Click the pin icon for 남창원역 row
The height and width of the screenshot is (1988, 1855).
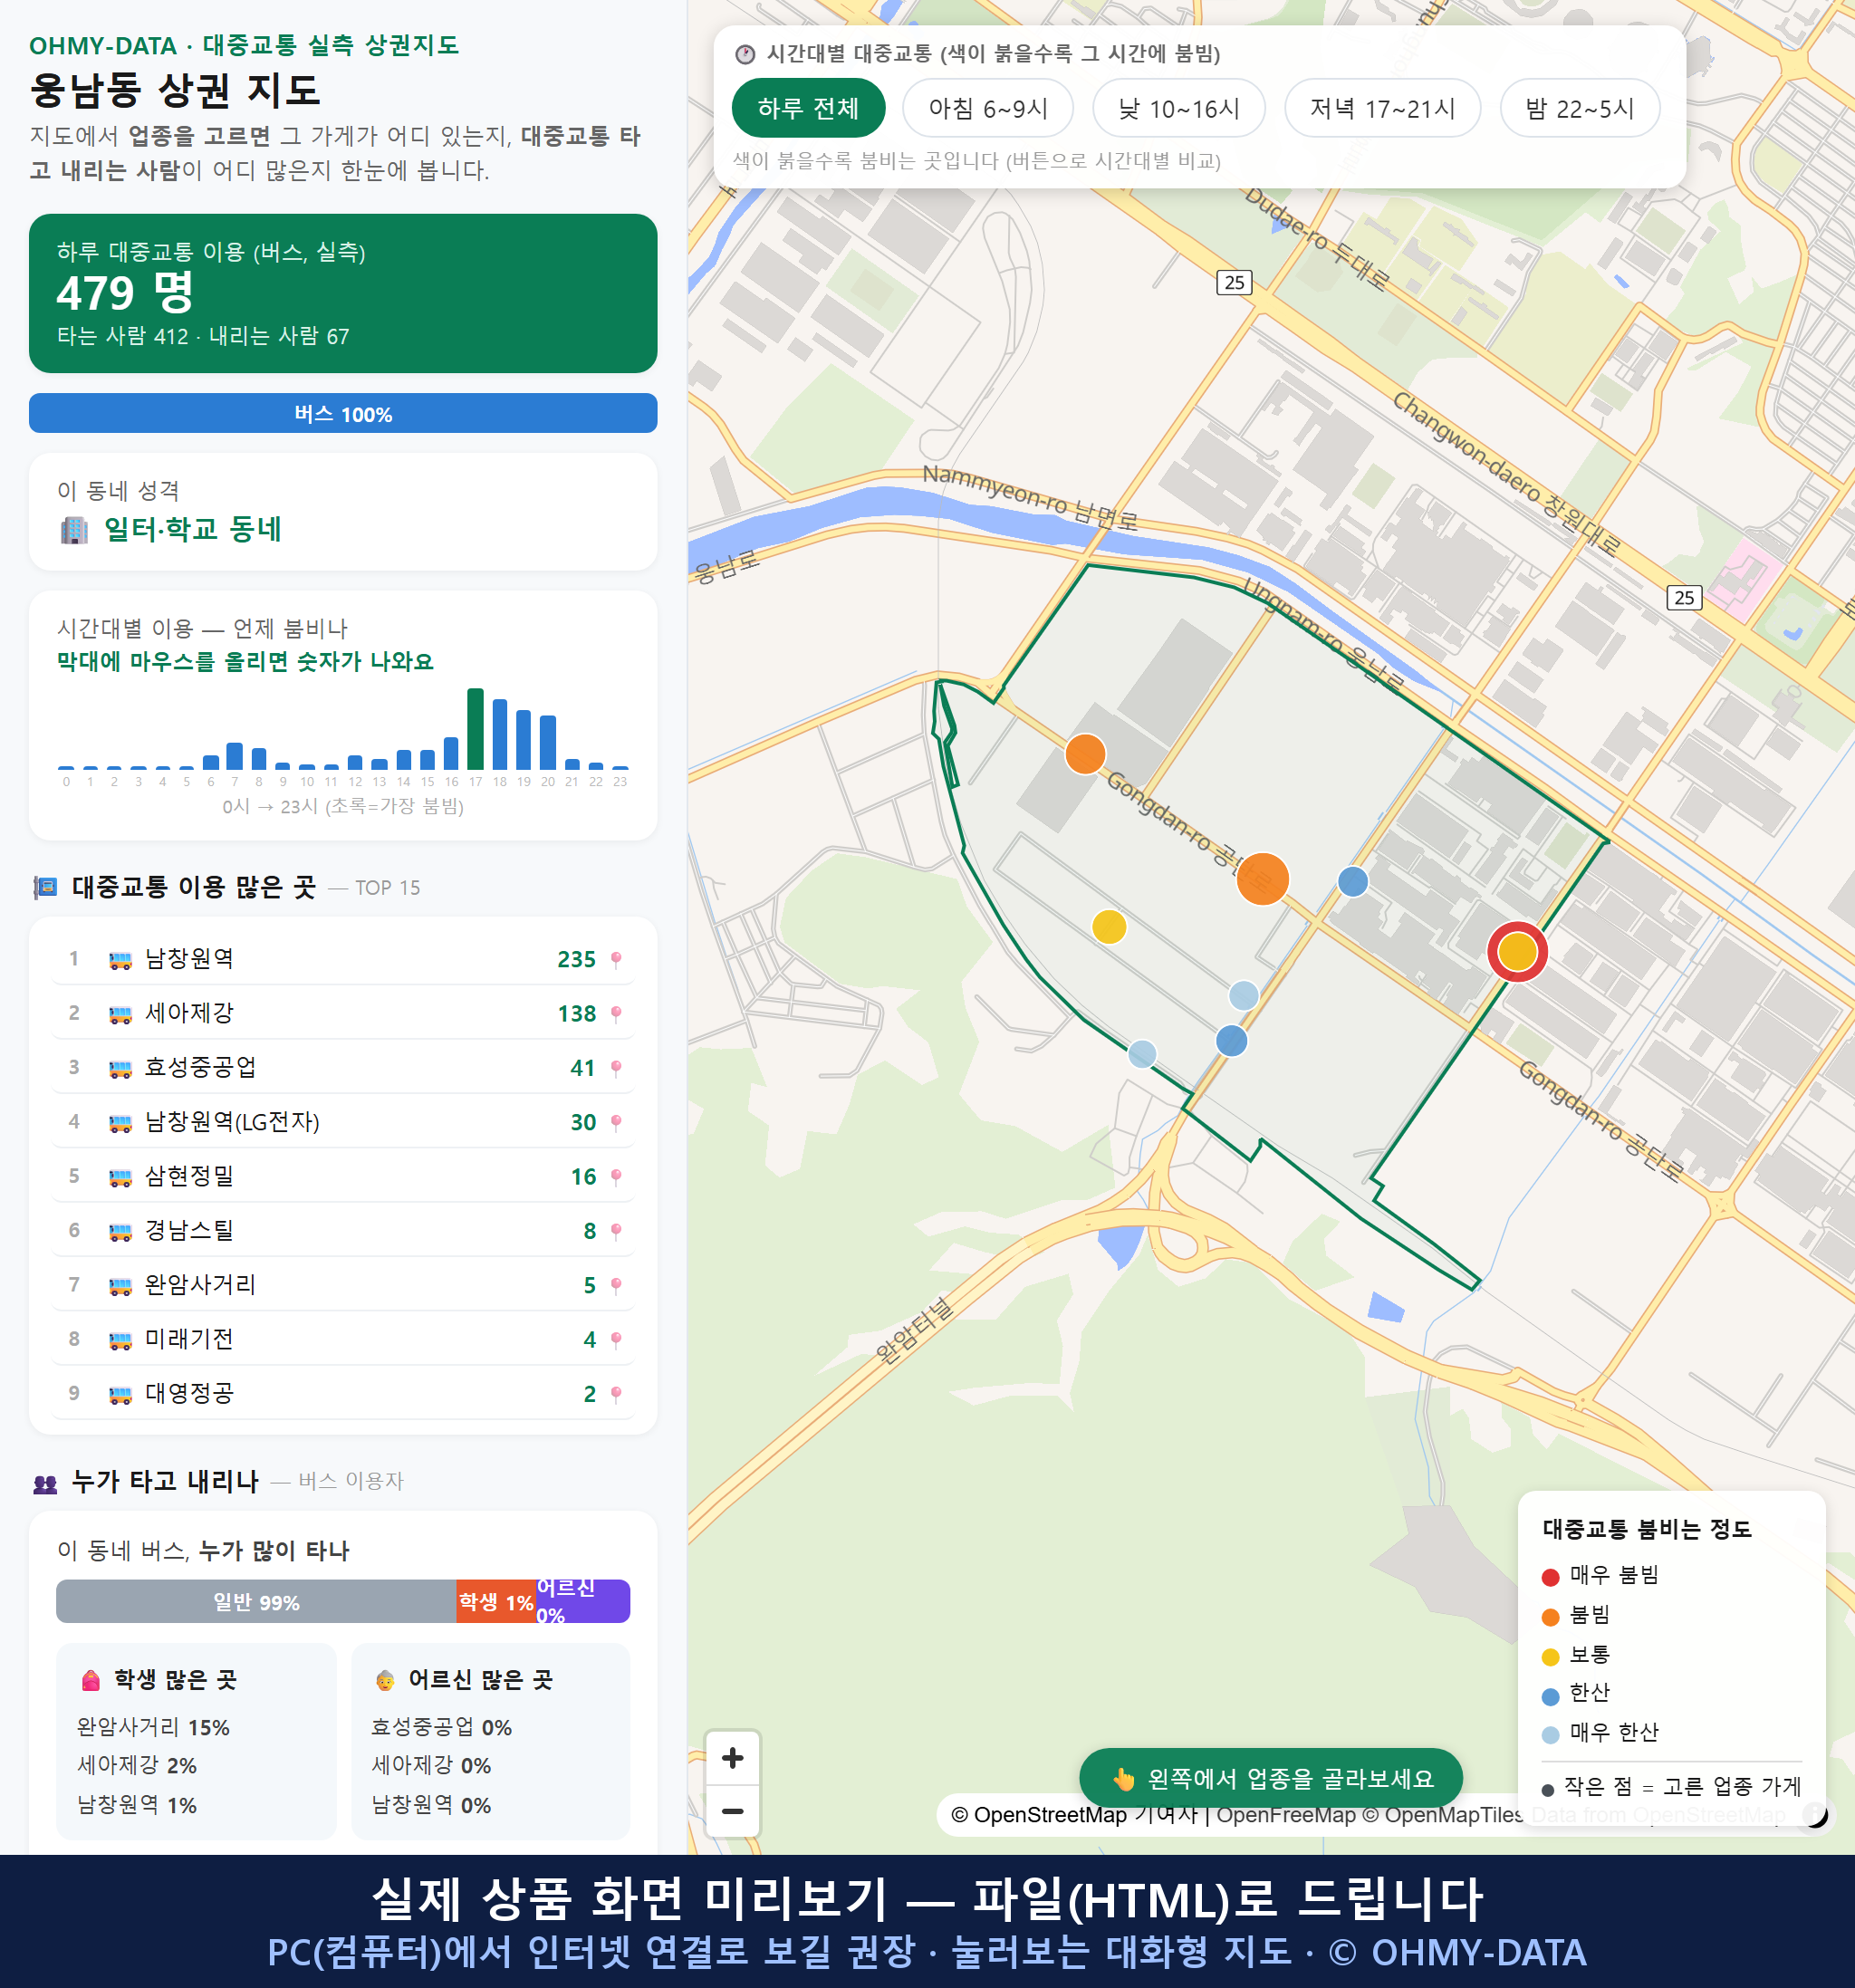tap(616, 959)
